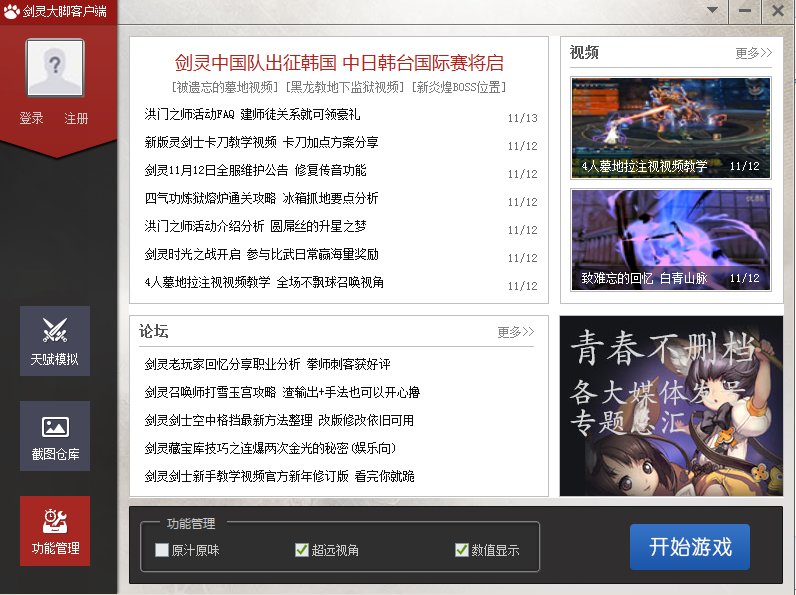Click 注册 to register an account
796x595 pixels.
tap(76, 118)
